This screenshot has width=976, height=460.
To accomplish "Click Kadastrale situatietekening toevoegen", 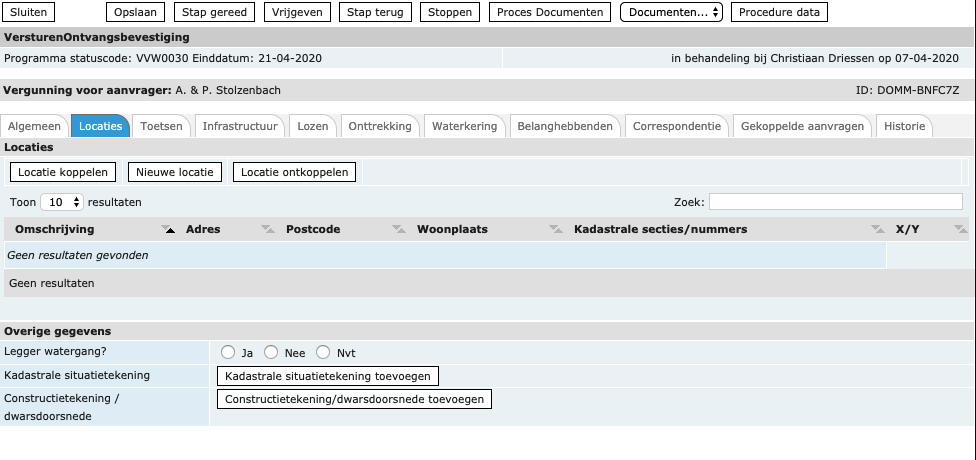I will click(328, 376).
